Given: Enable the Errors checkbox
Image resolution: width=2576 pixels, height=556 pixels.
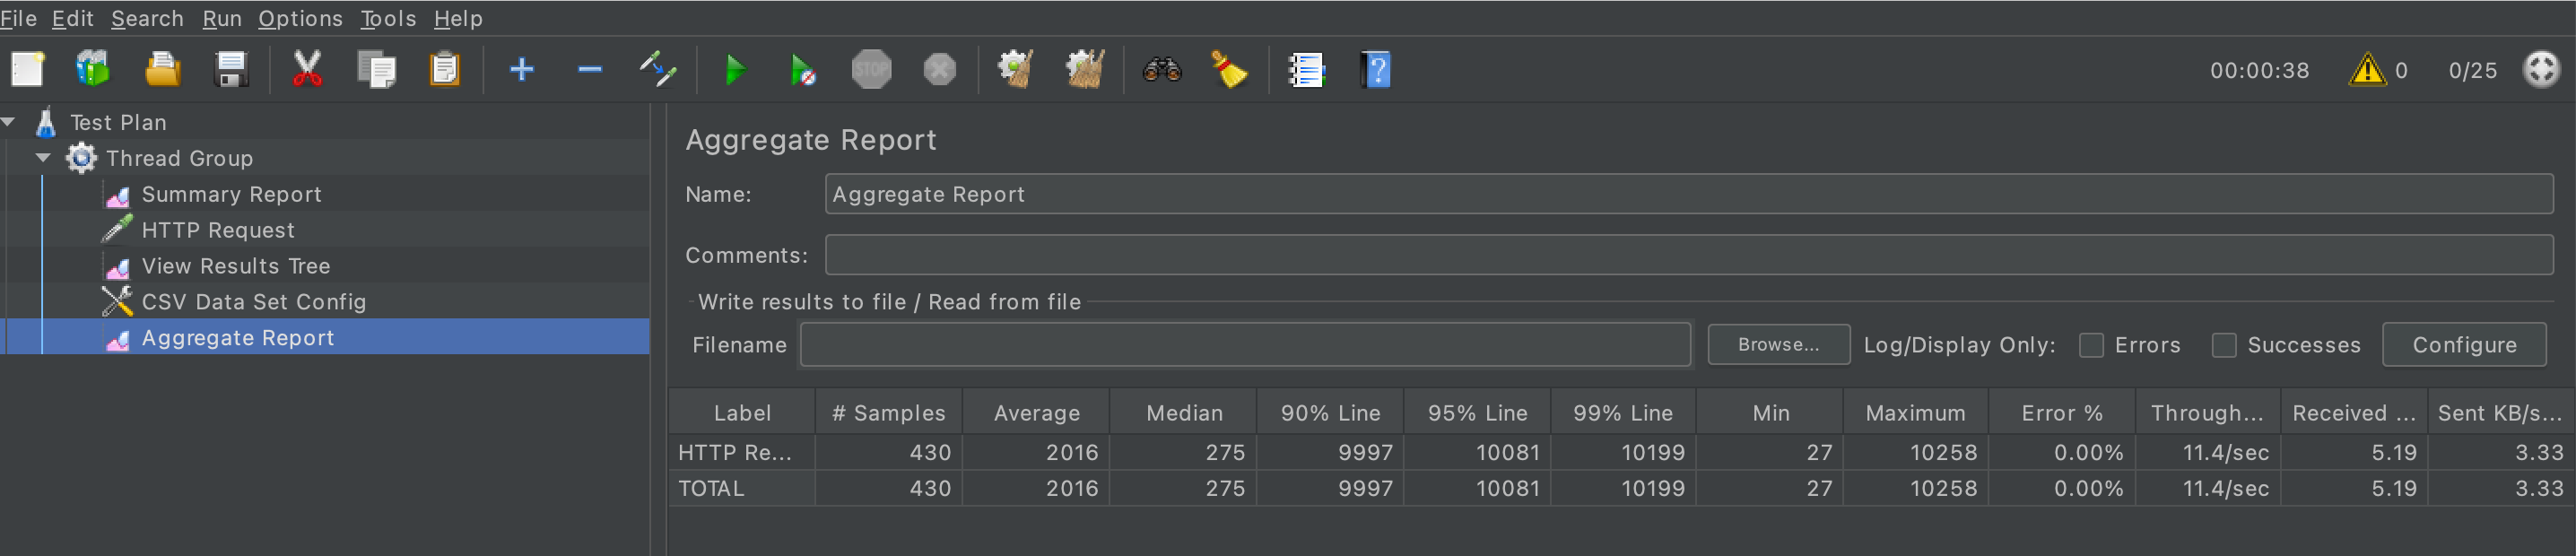Looking at the screenshot, I should click(x=2090, y=345).
